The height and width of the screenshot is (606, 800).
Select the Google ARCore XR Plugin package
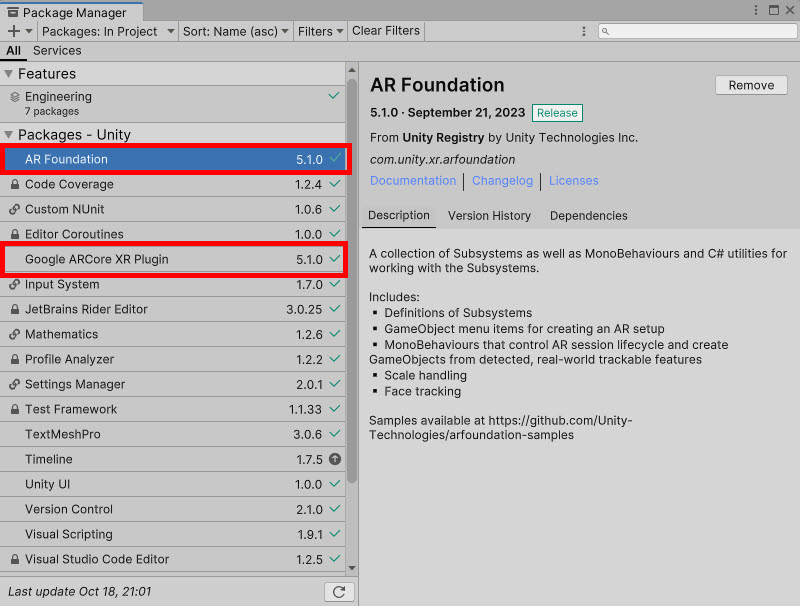click(x=172, y=259)
